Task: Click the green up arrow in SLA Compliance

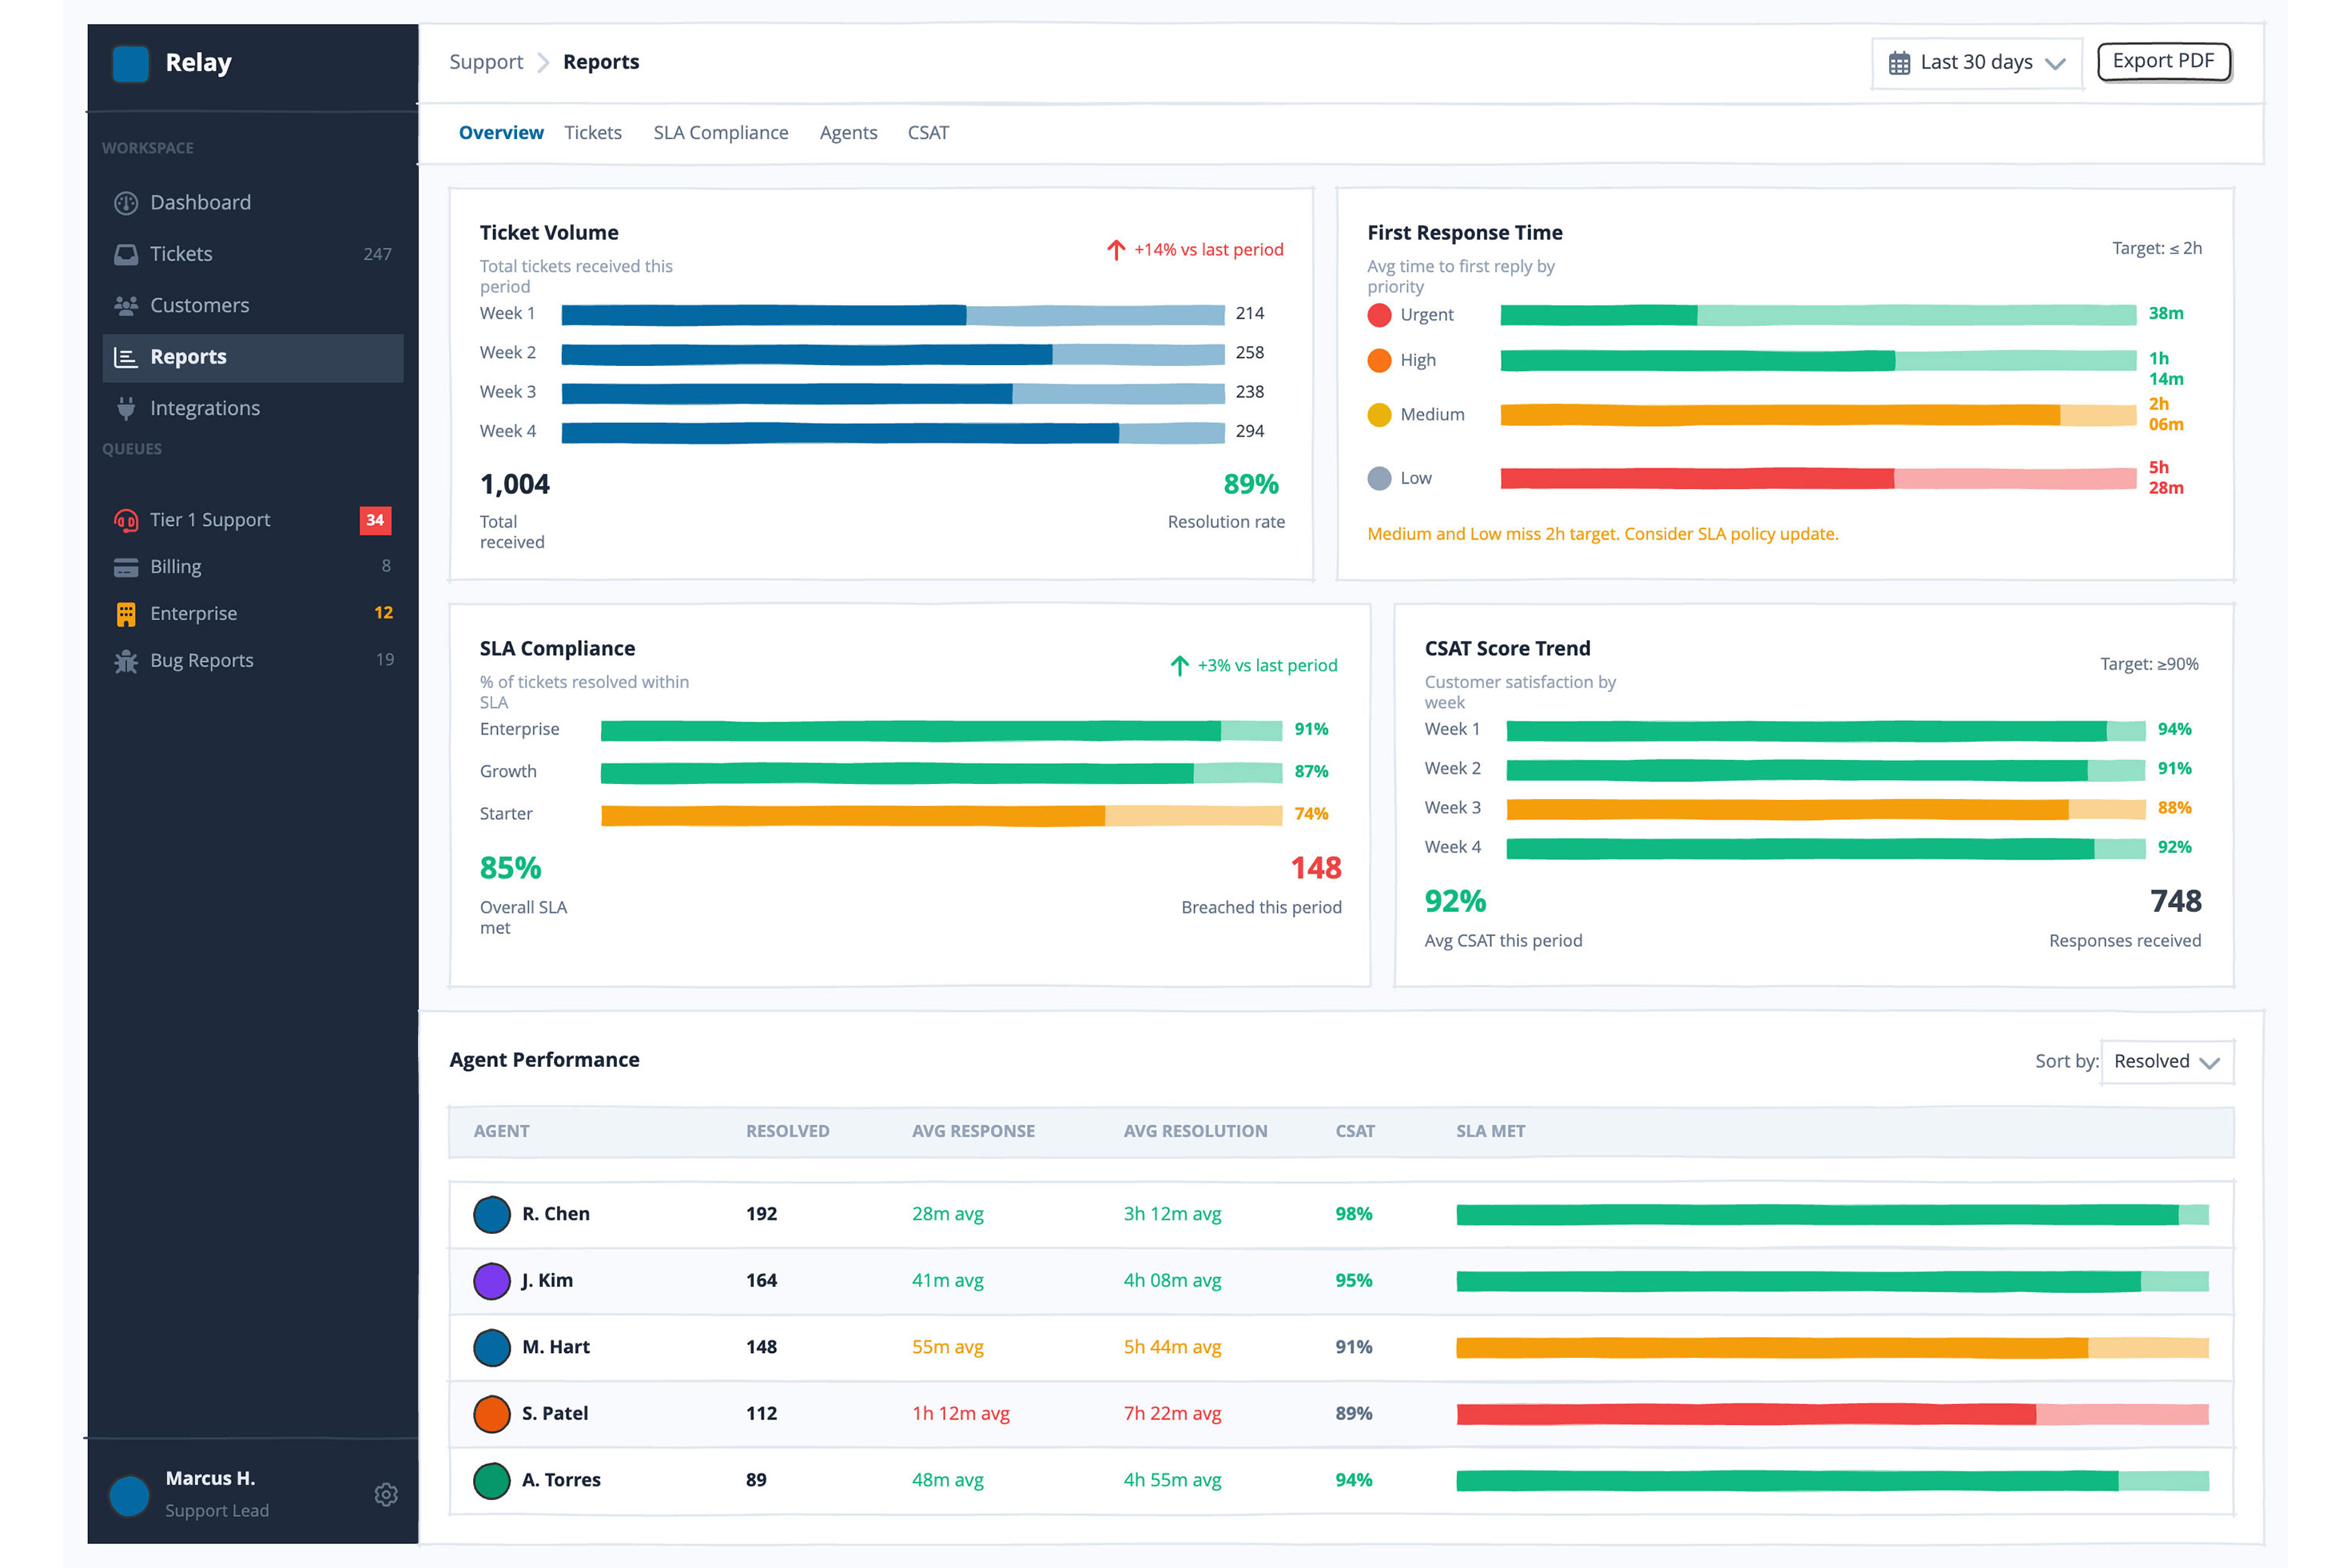Action: (x=1179, y=666)
